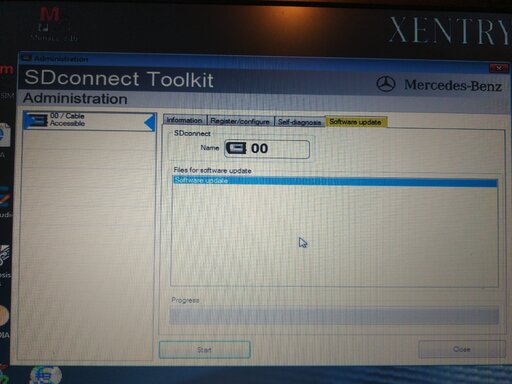Click the SDconnect device icon in left list
The height and width of the screenshot is (384, 512).
click(37, 120)
